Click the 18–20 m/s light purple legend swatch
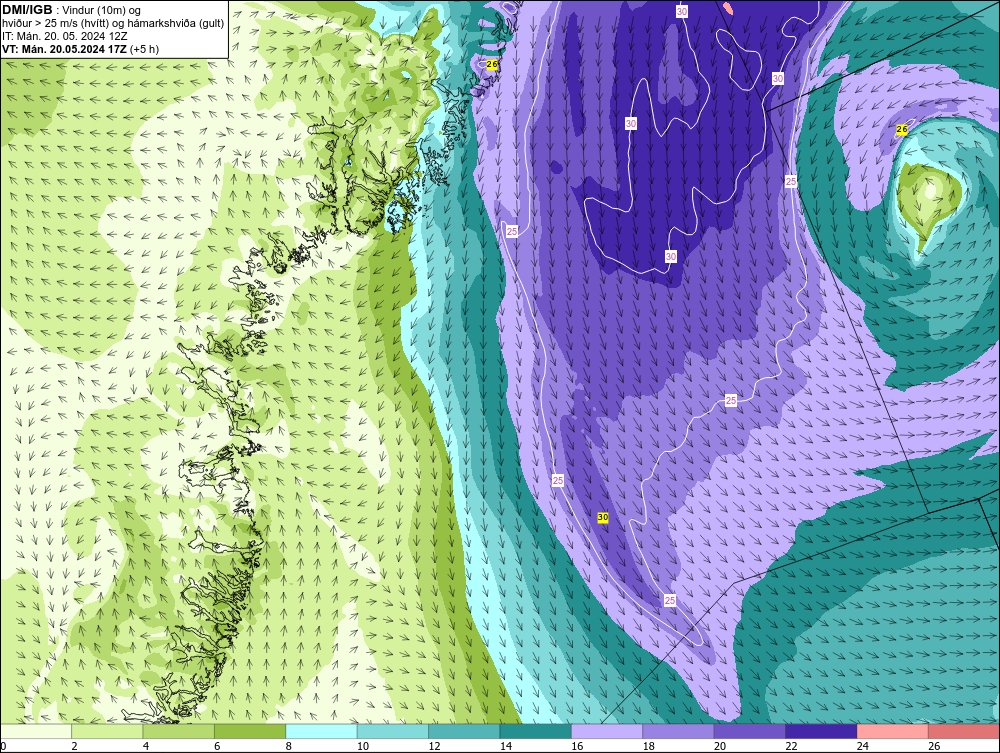Image resolution: width=1000 pixels, height=753 pixels. (x=679, y=731)
